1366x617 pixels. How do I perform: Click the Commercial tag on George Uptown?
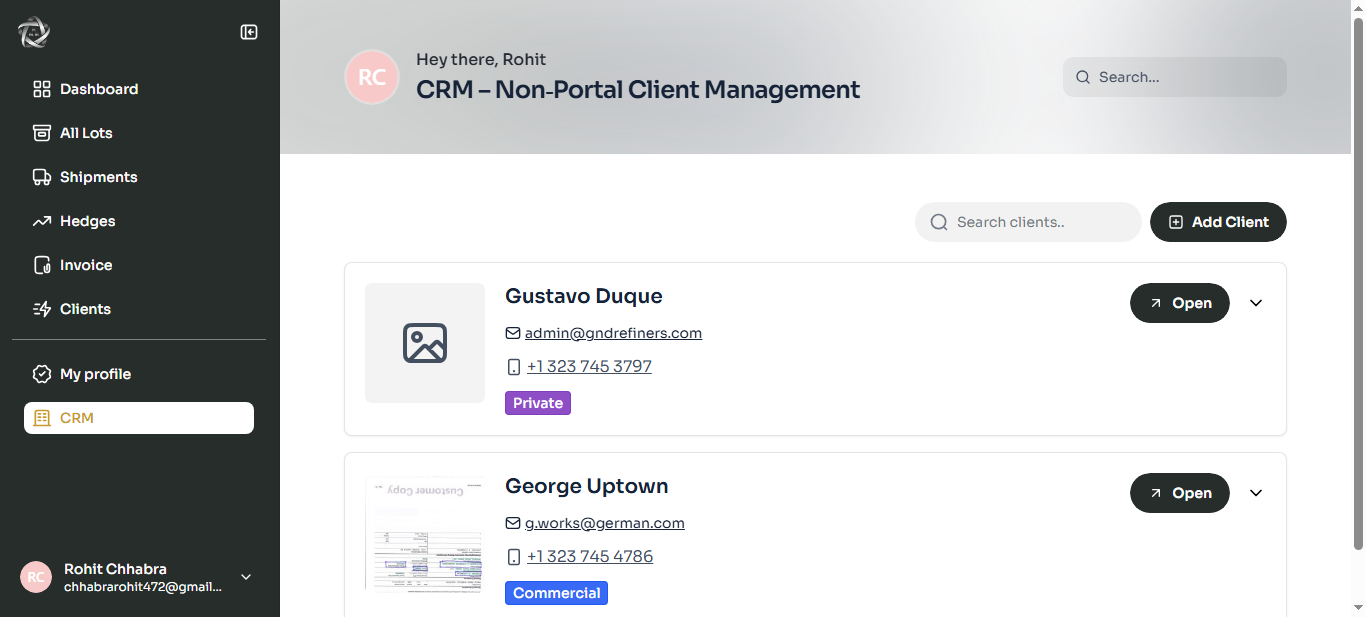point(556,593)
